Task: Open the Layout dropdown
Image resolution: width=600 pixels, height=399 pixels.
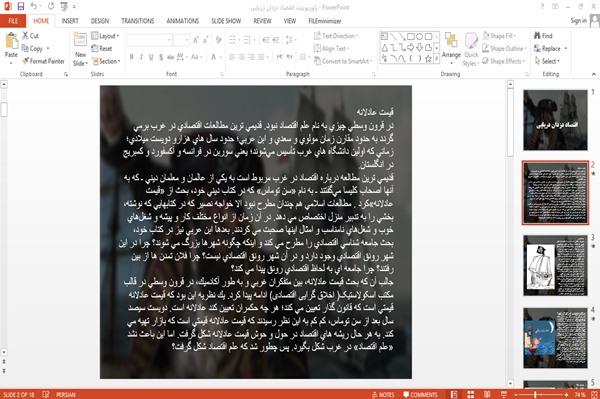Action: point(105,36)
